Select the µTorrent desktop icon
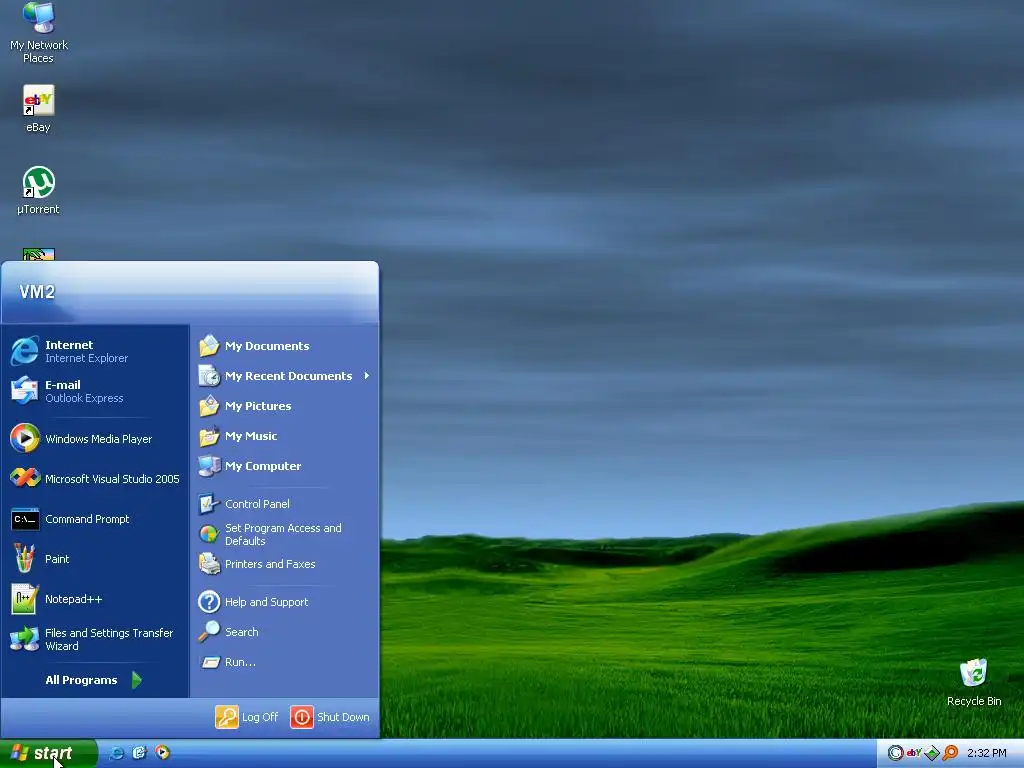 (x=39, y=191)
